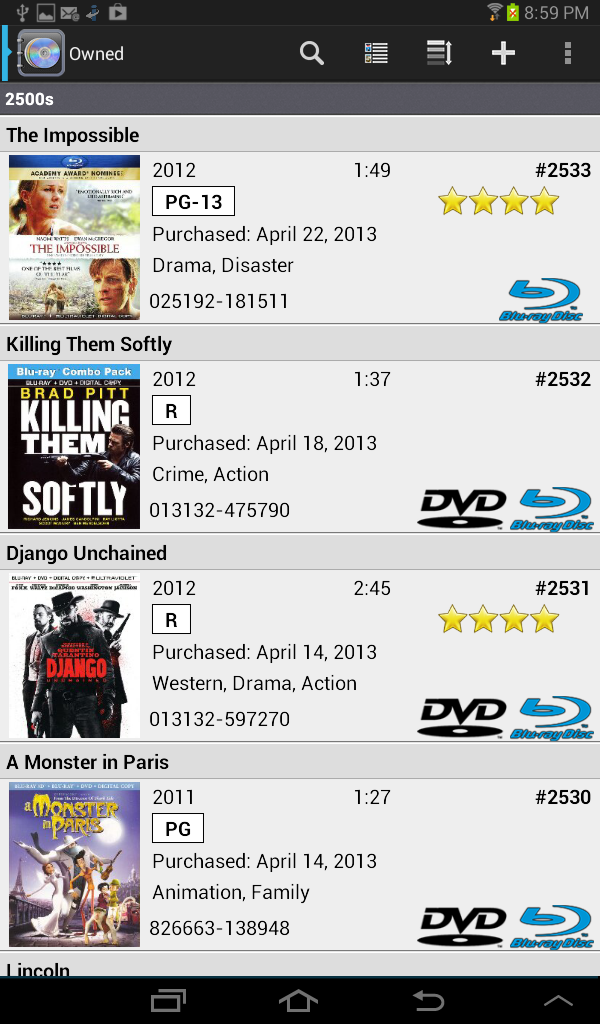Open the recent apps button

[x=168, y=1000]
